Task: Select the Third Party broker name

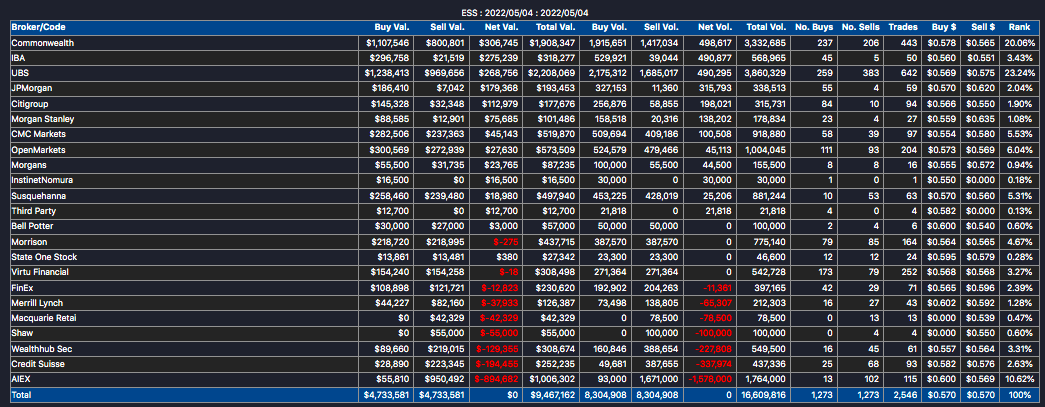Action: (33, 211)
